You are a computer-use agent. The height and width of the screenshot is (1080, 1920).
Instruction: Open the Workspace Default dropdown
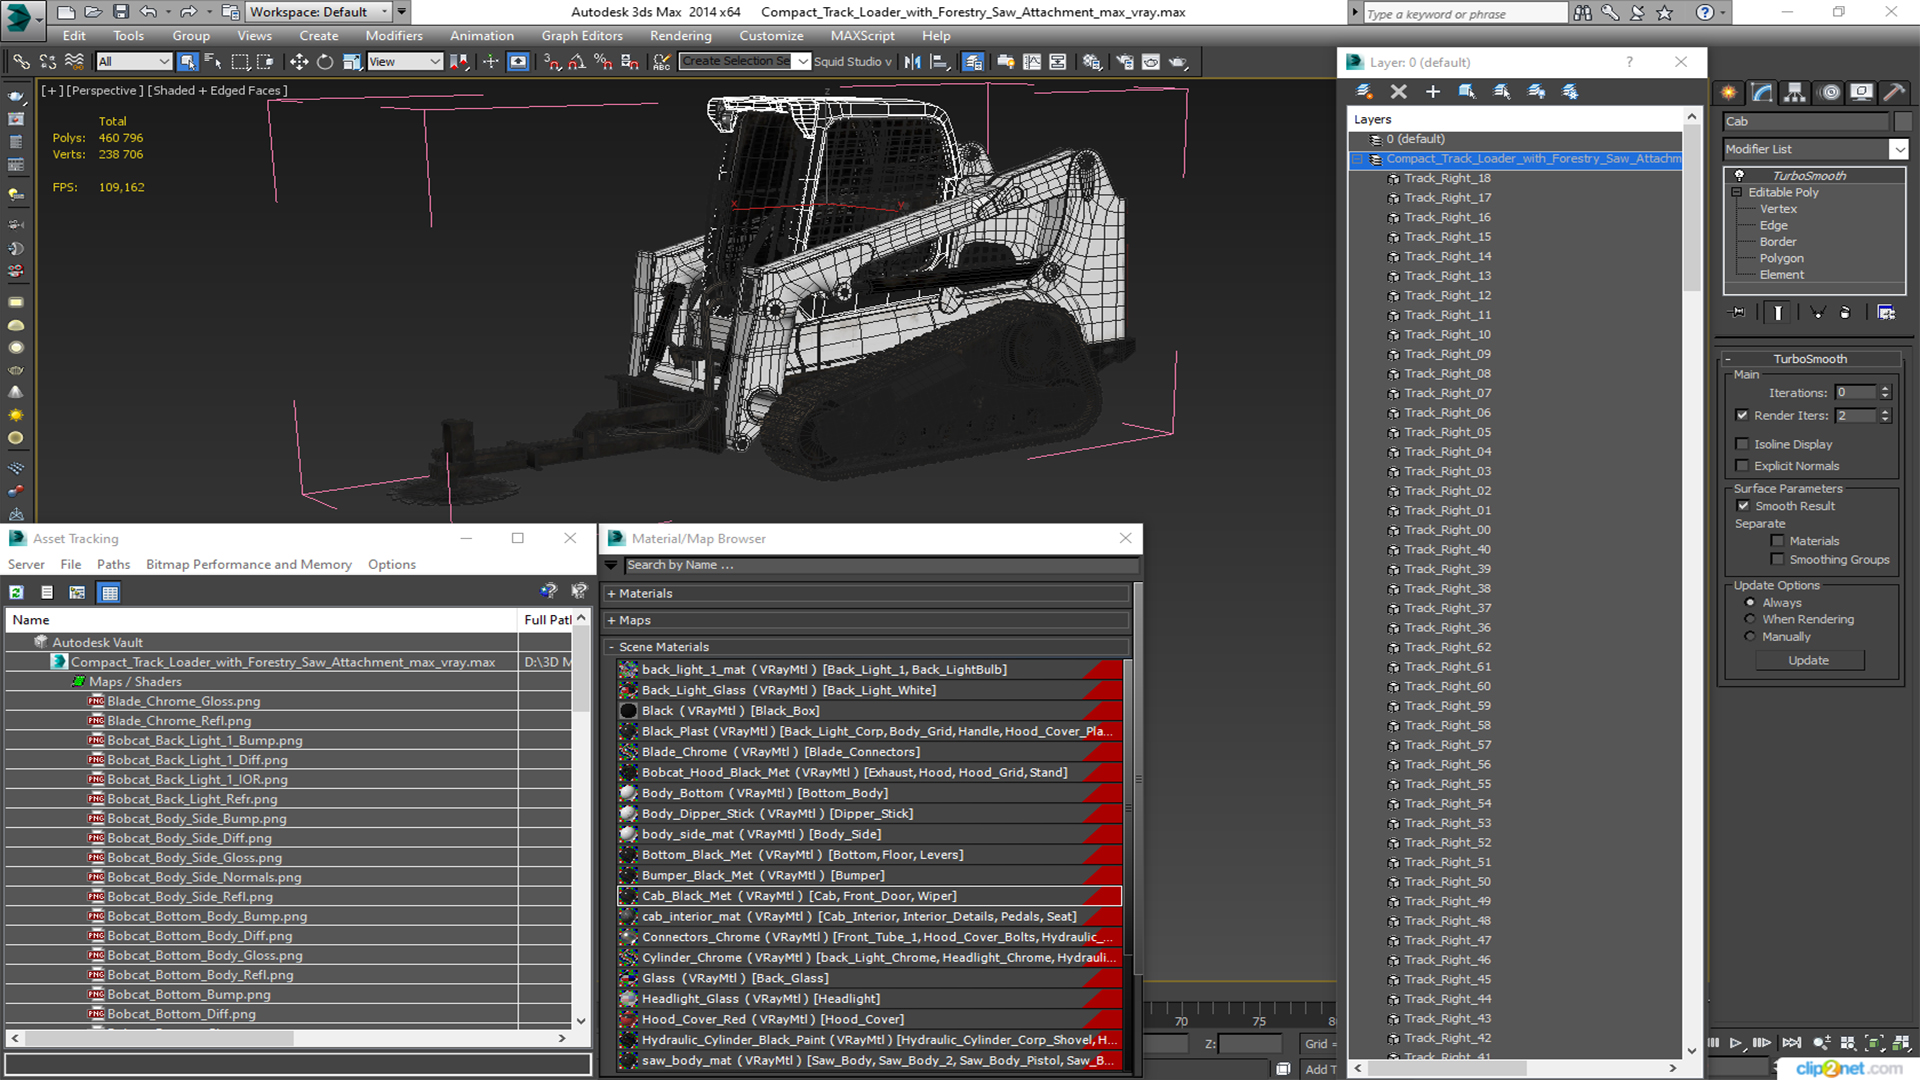coord(319,12)
